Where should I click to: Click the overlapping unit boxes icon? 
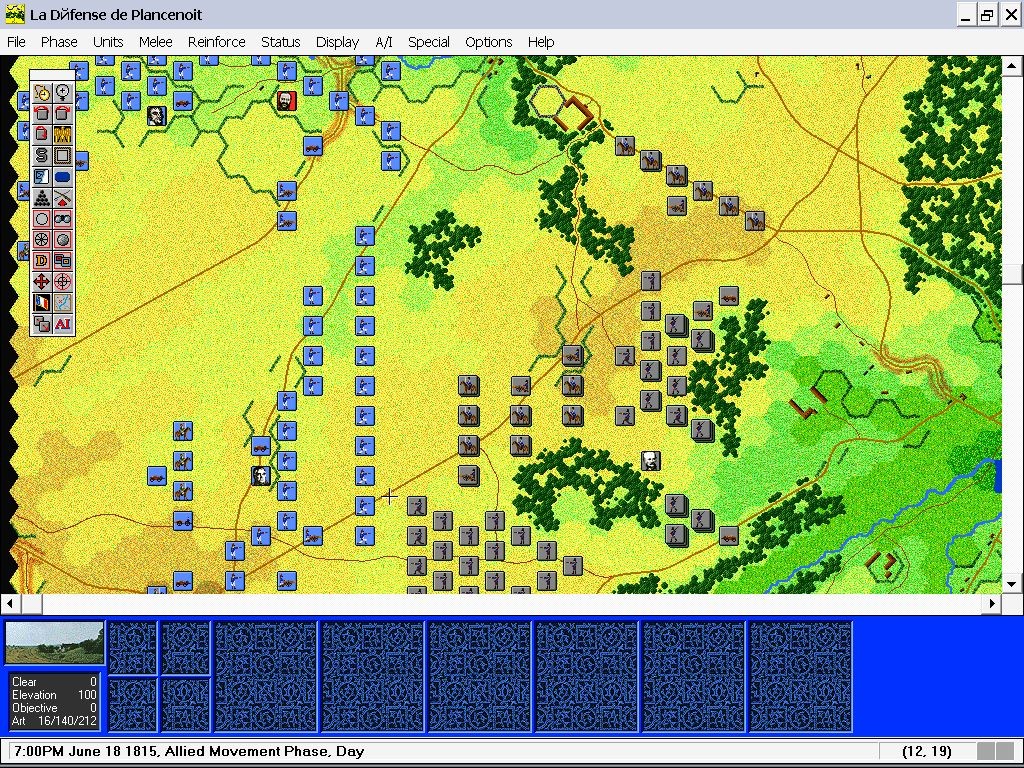[63, 261]
